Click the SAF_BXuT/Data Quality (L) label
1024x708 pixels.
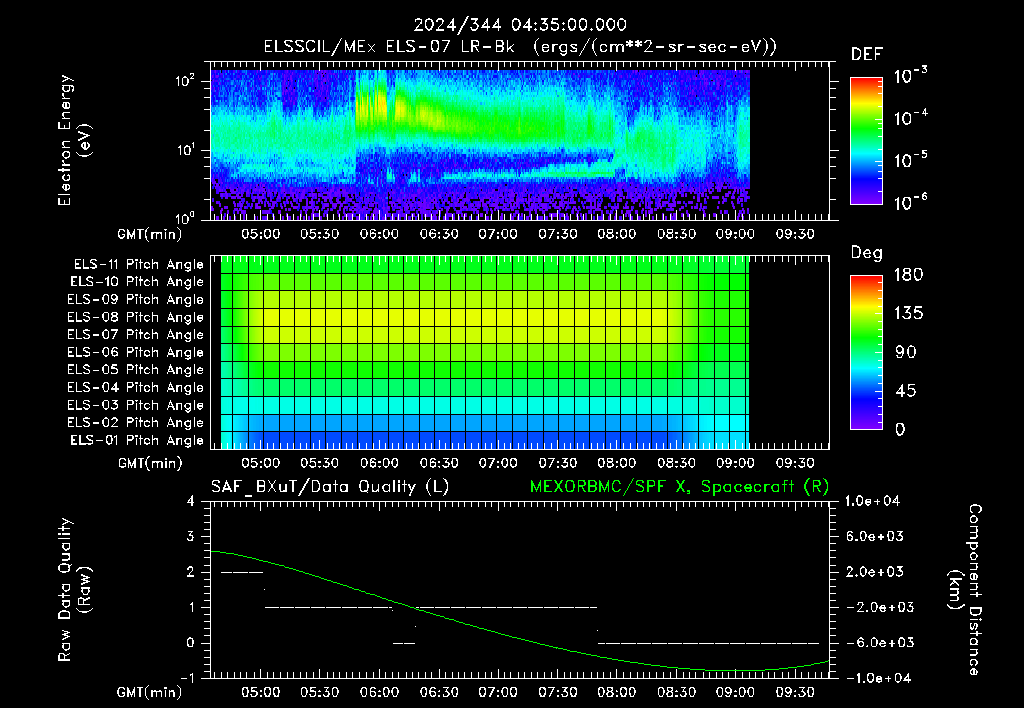point(330,487)
